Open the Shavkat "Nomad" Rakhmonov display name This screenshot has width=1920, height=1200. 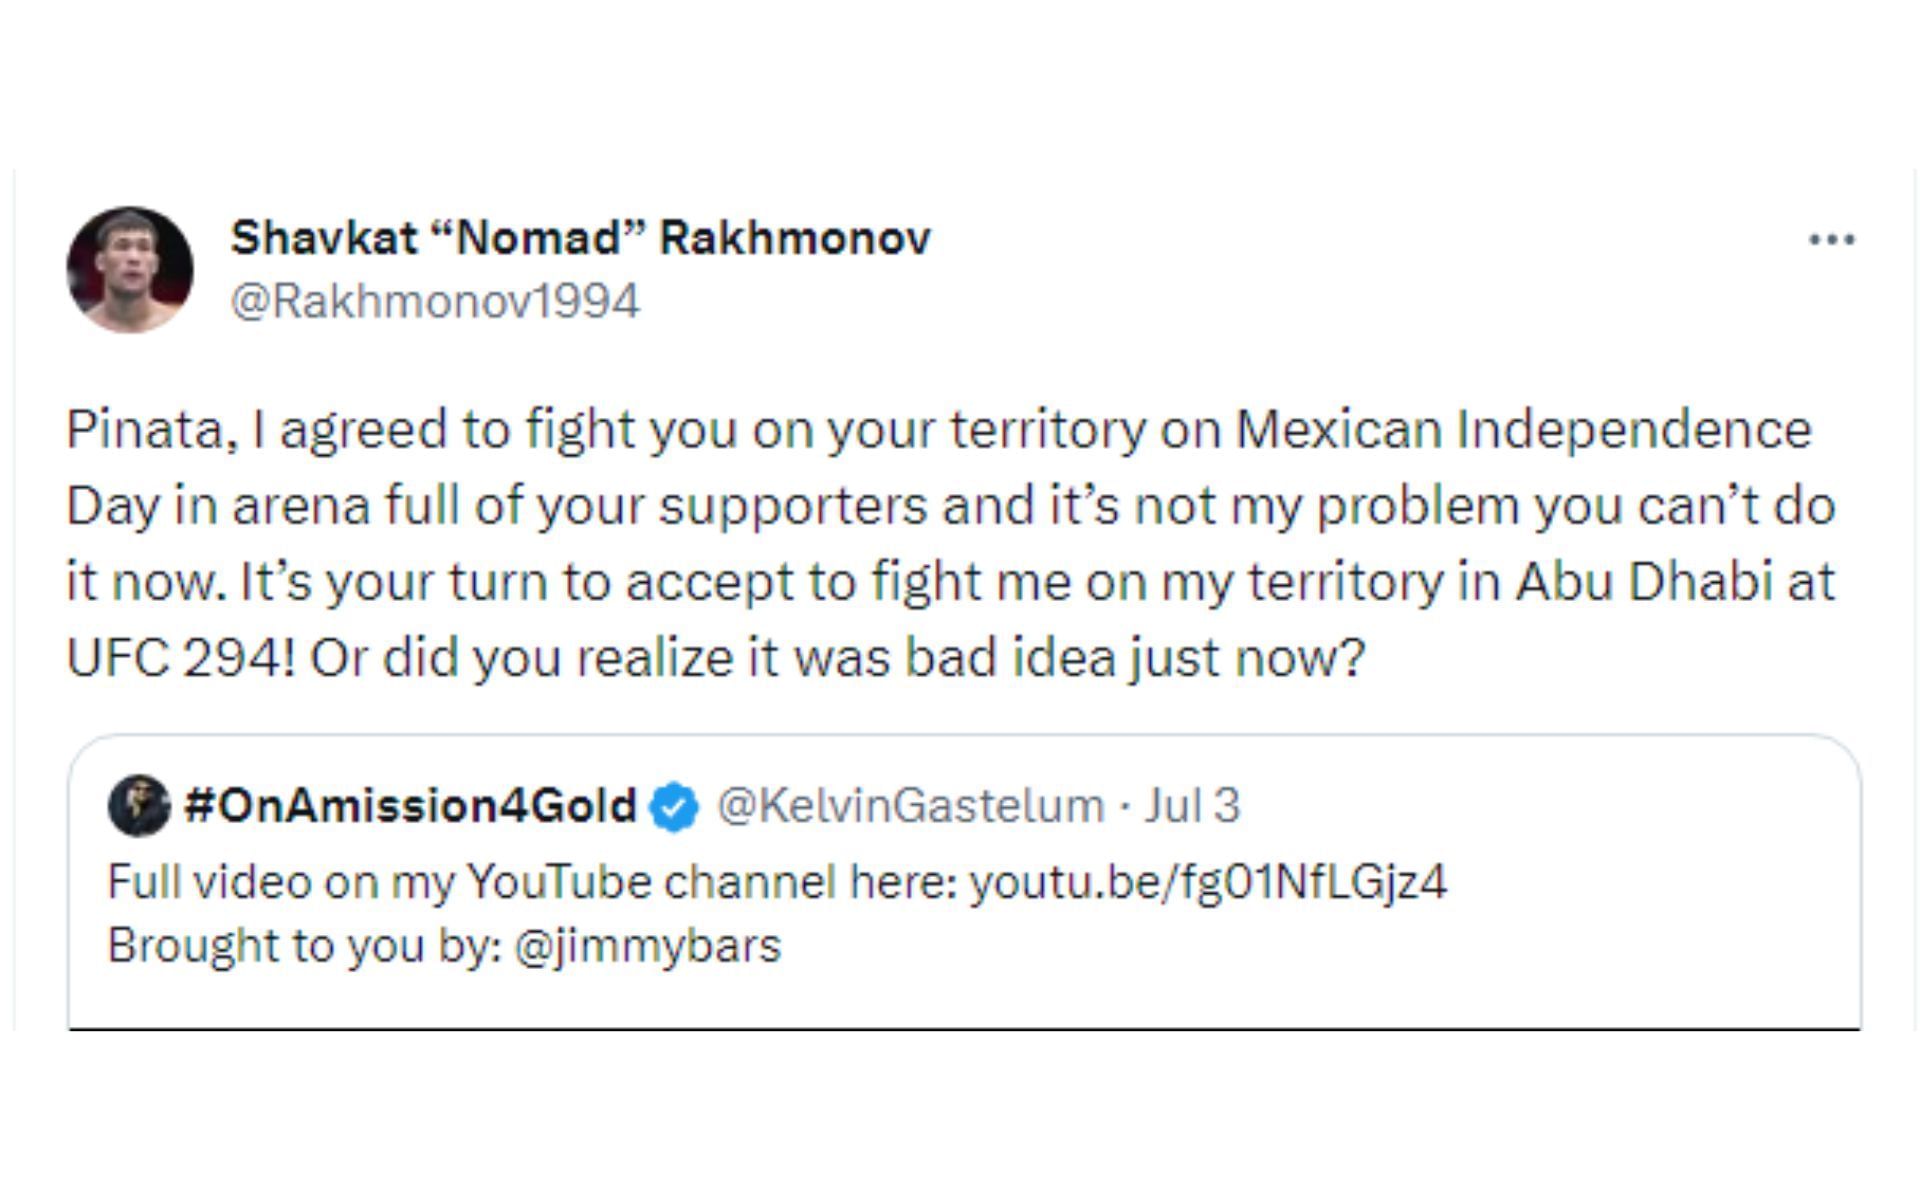click(580, 238)
